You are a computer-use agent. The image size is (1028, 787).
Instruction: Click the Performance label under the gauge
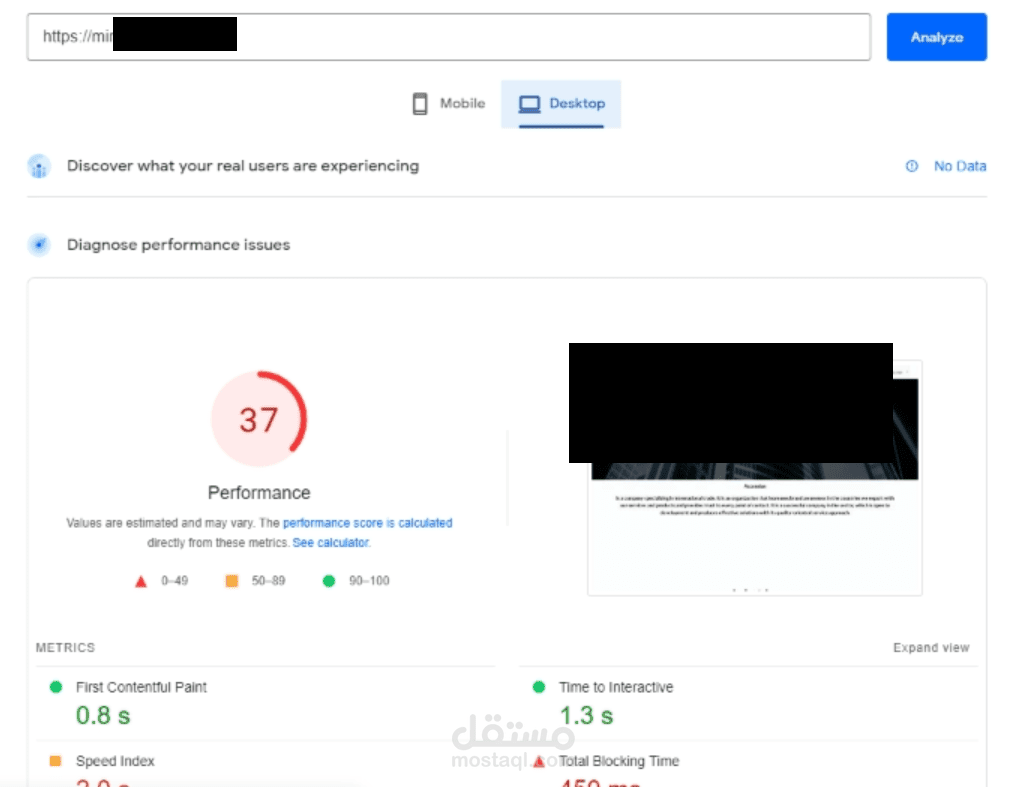[x=259, y=493]
